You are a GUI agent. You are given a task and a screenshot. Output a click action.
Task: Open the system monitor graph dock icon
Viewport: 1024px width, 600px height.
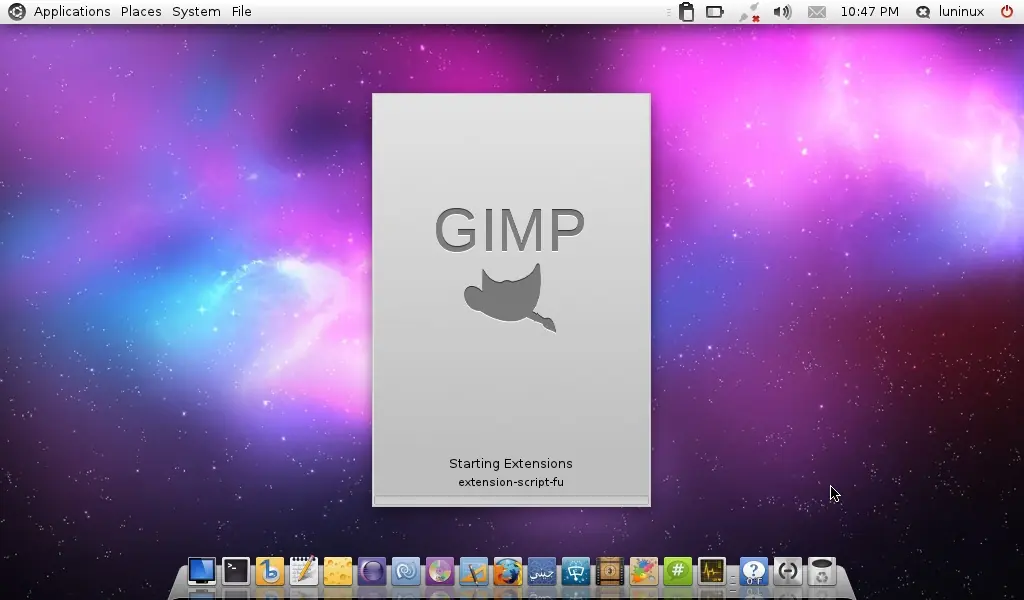(x=711, y=571)
